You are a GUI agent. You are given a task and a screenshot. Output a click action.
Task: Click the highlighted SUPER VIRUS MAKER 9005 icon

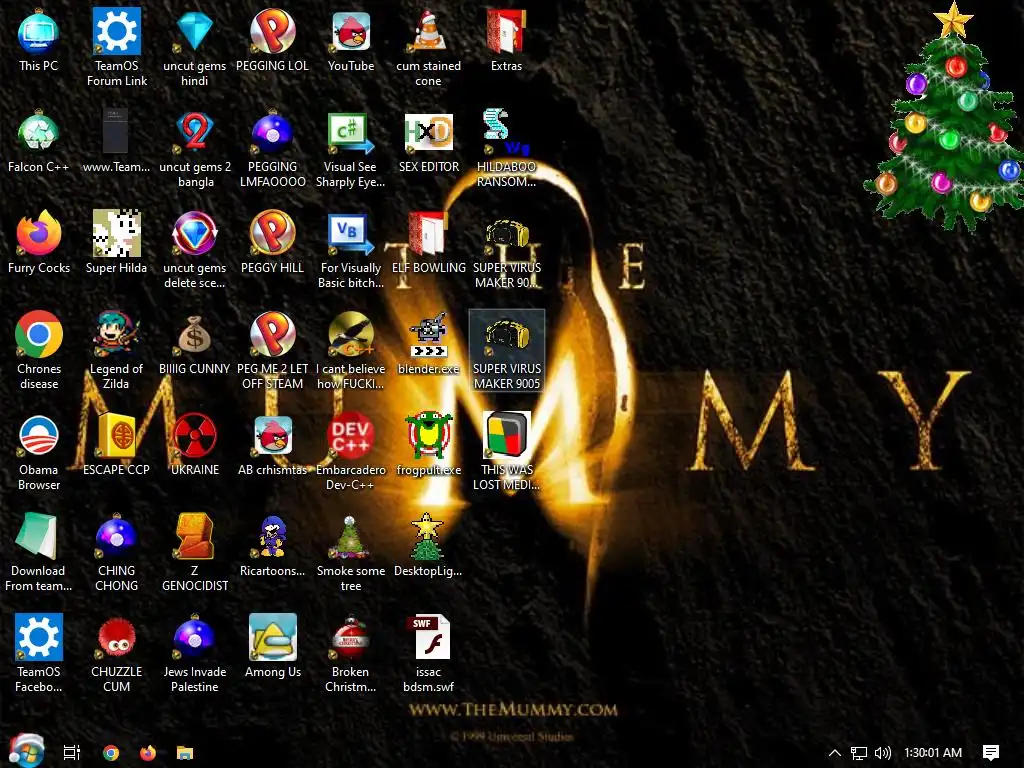506,351
